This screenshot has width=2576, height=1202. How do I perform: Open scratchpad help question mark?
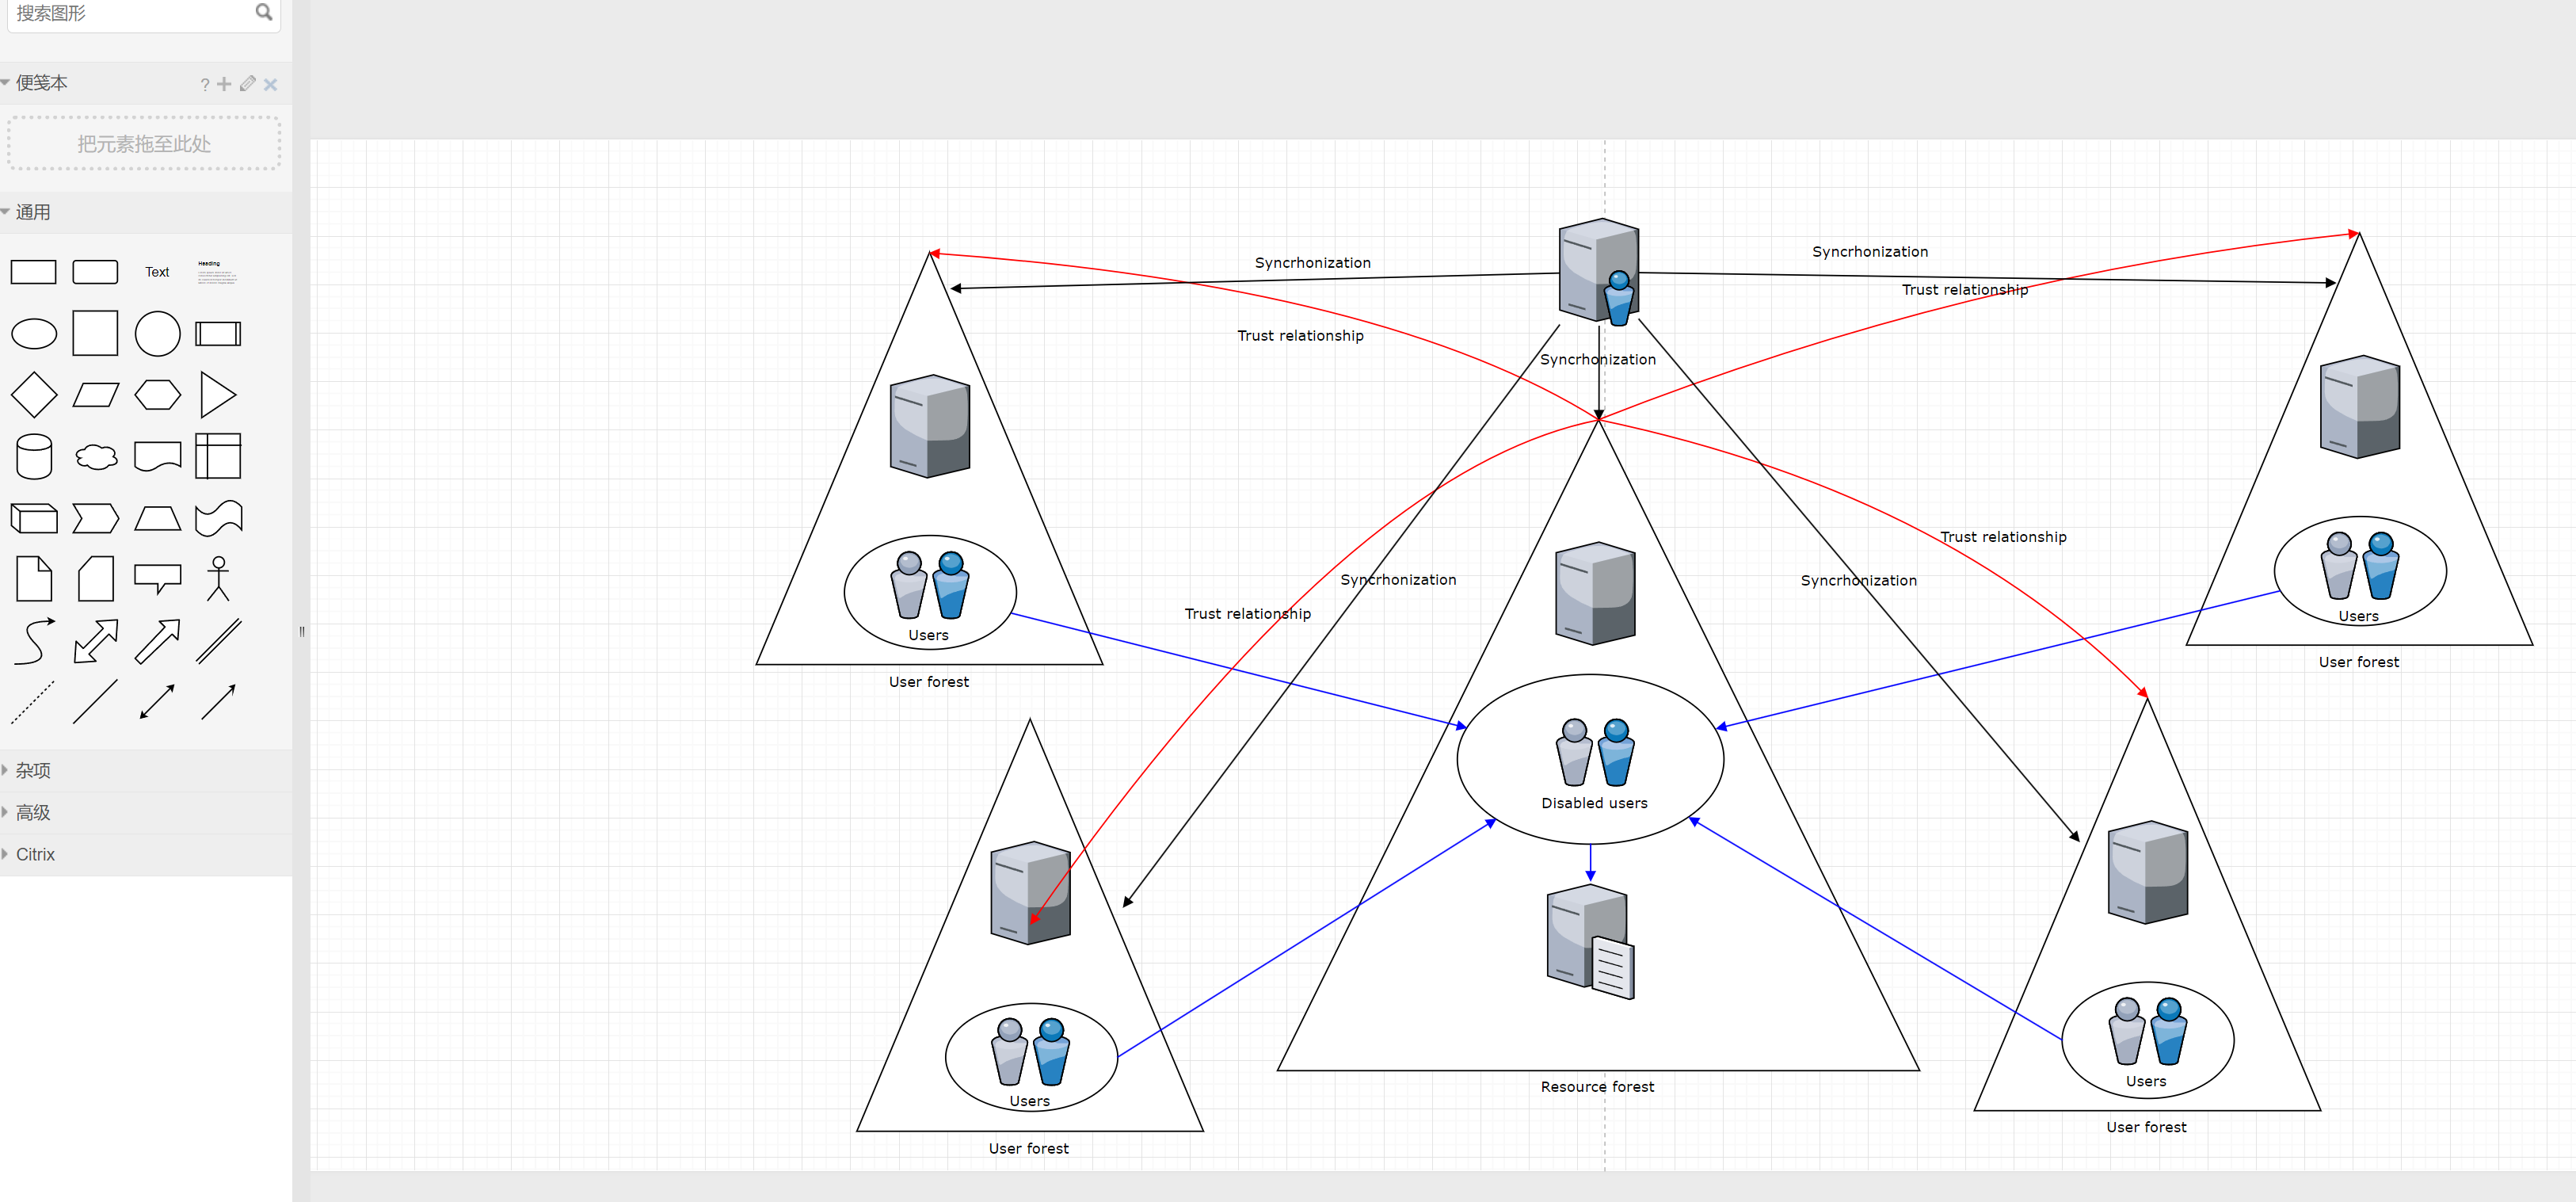pyautogui.click(x=204, y=85)
